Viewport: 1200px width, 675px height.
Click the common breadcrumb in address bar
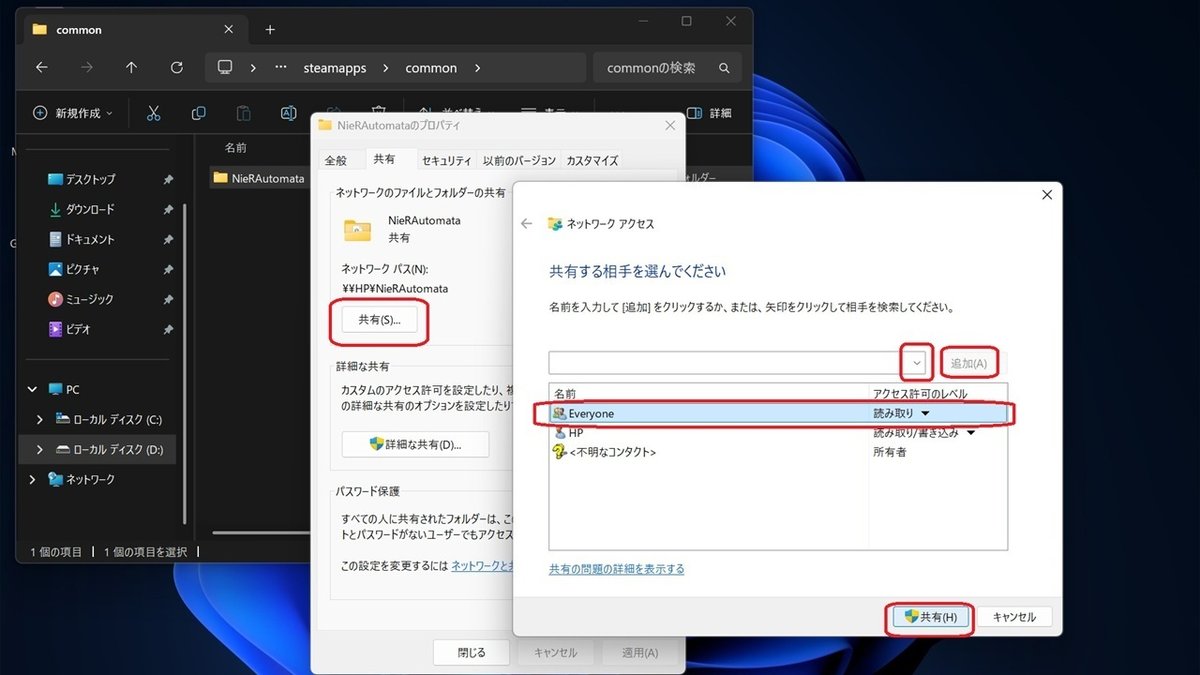point(431,68)
